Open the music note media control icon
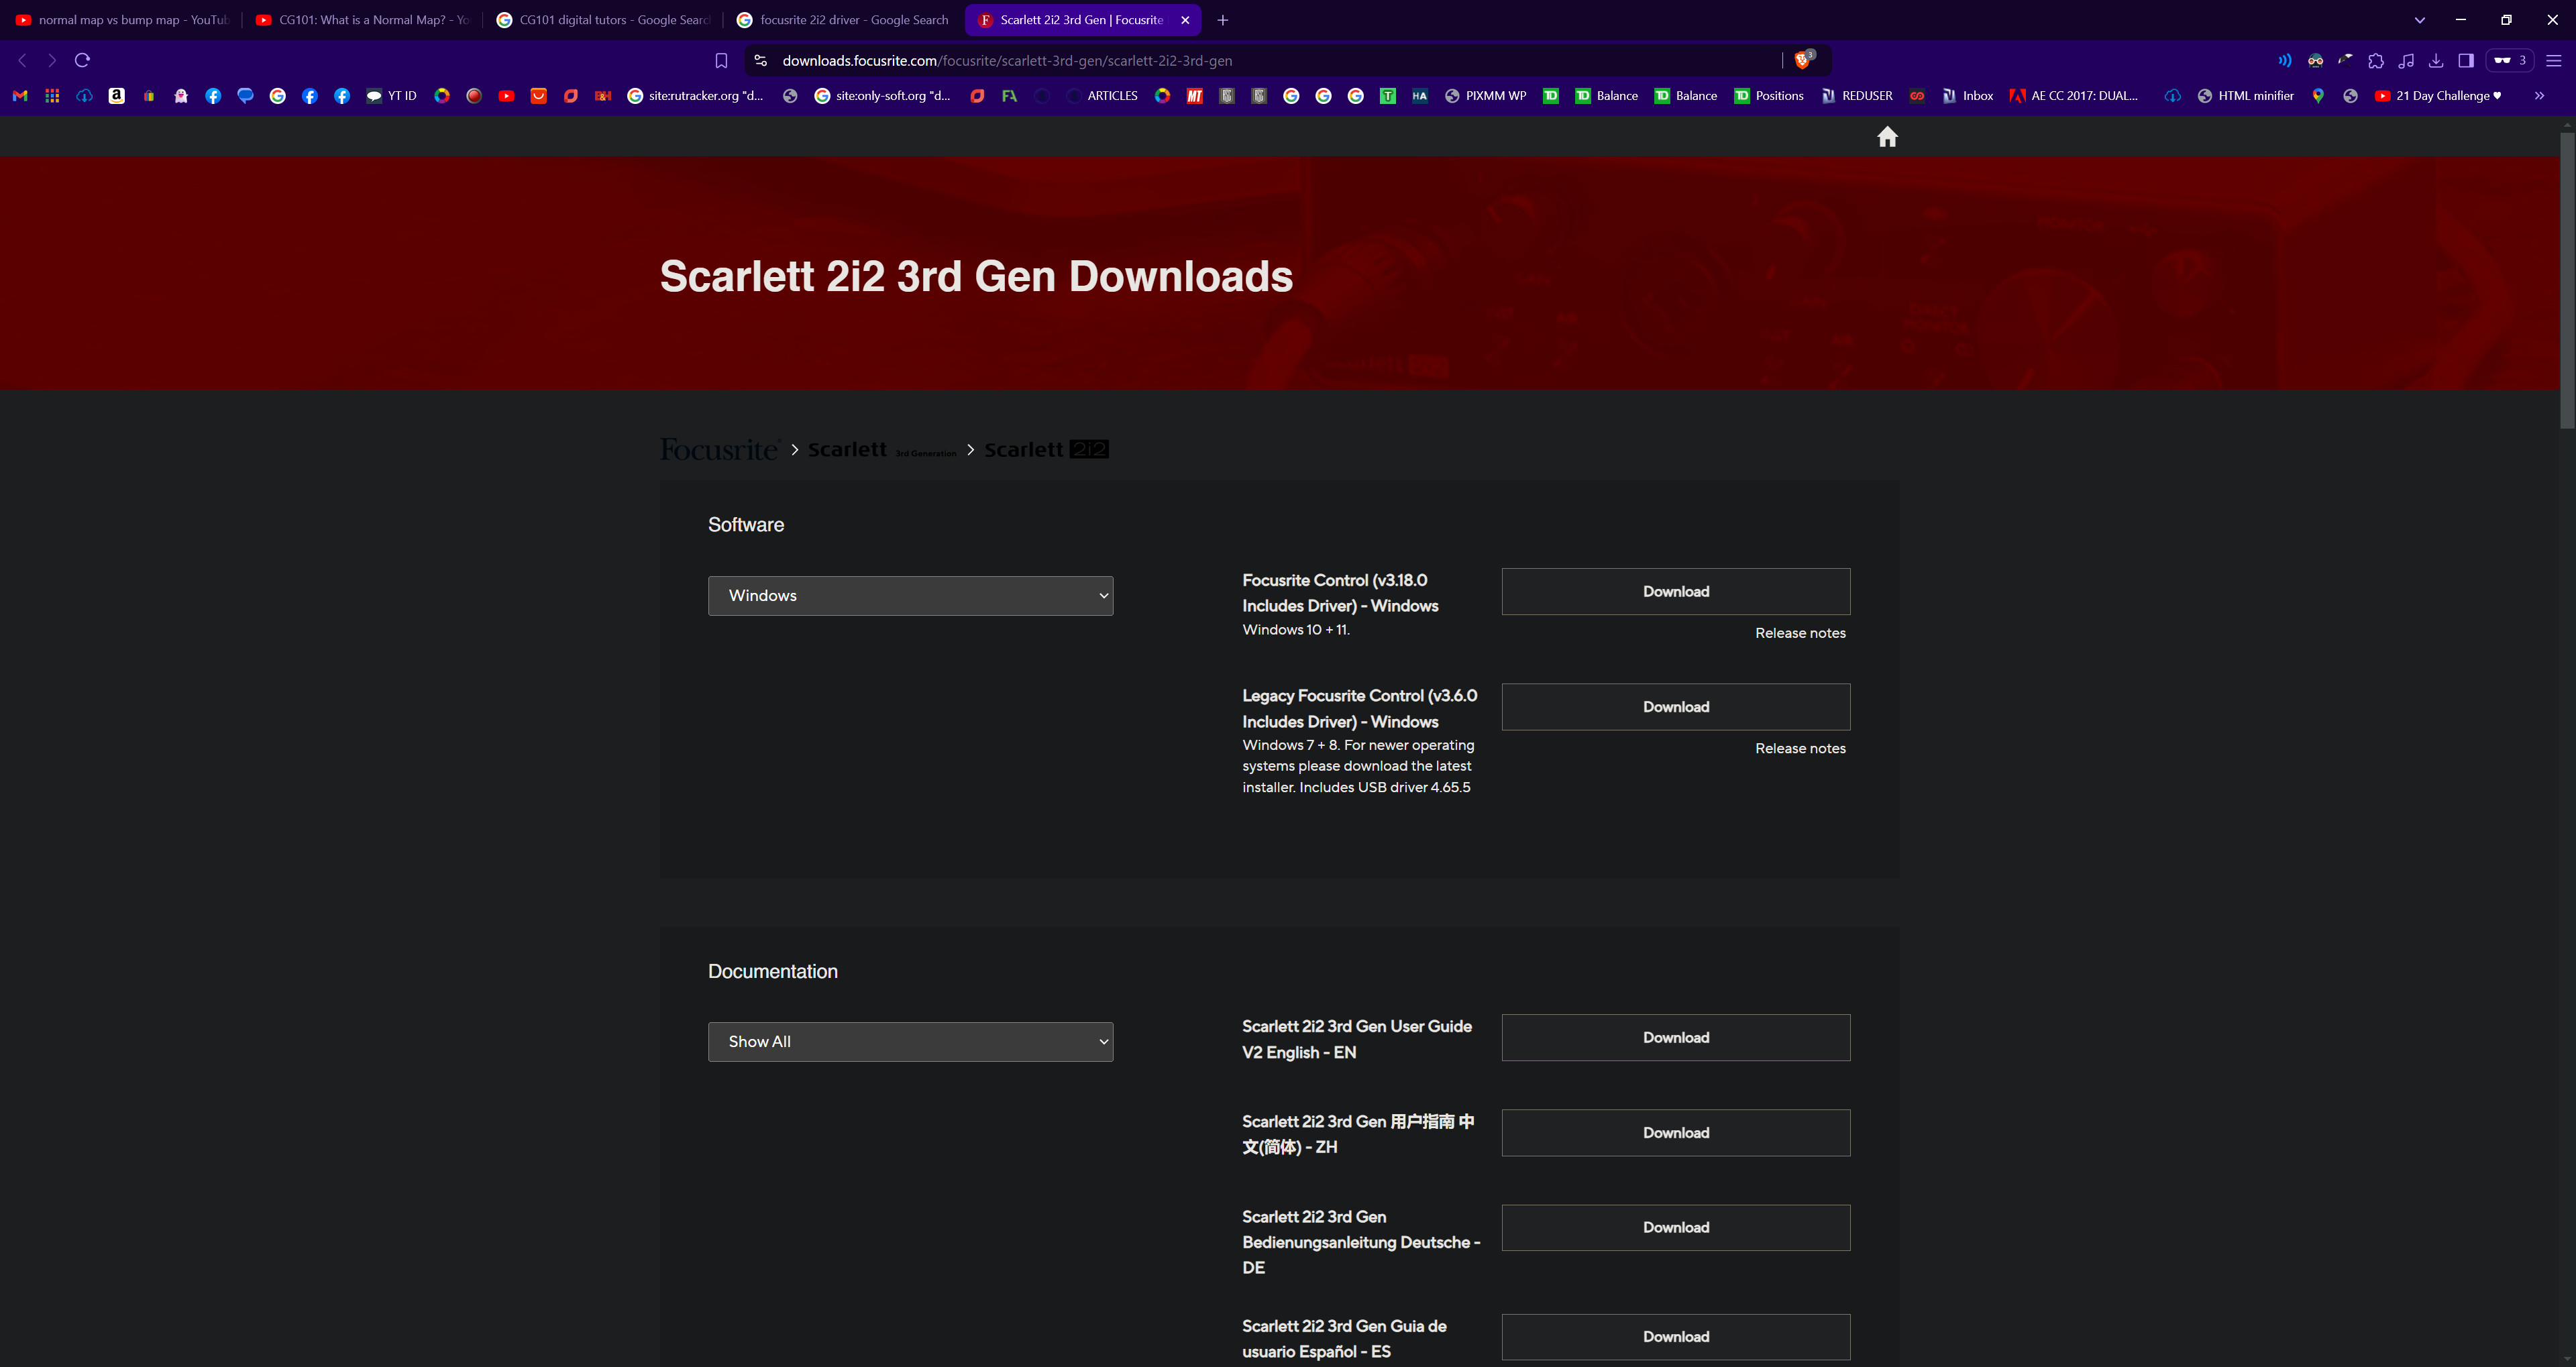The width and height of the screenshot is (2576, 1367). pos(2406,61)
